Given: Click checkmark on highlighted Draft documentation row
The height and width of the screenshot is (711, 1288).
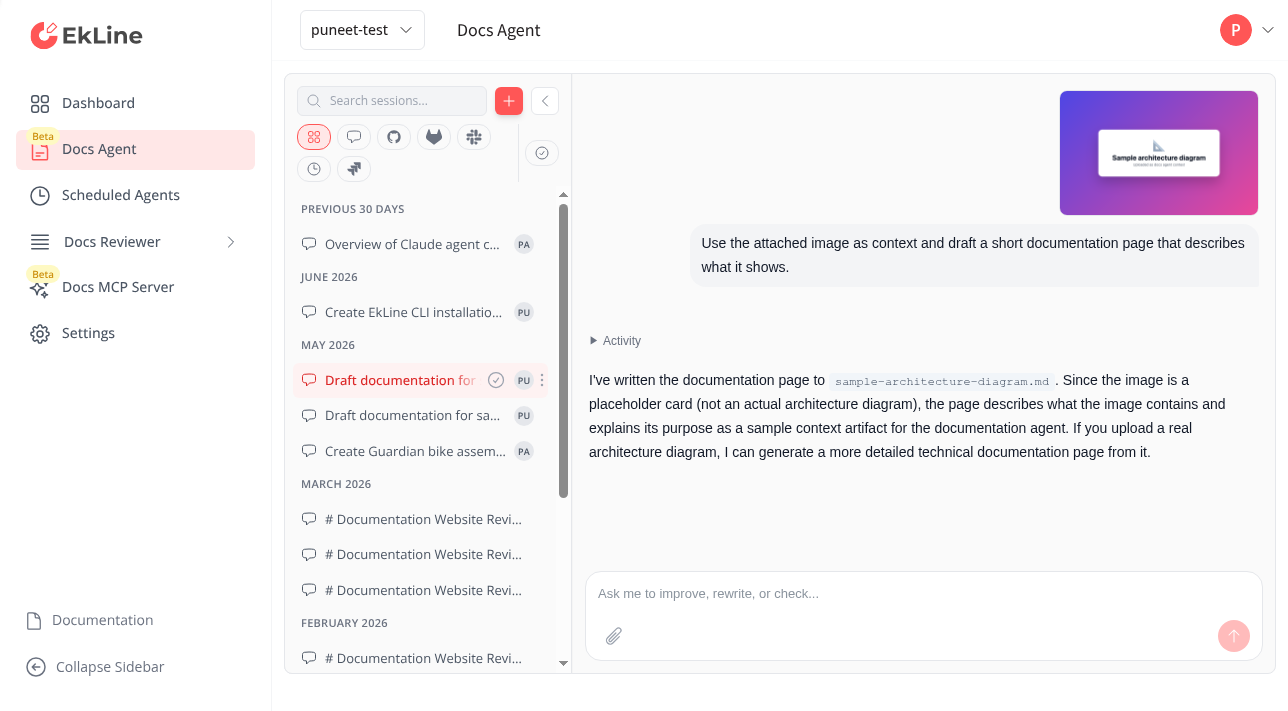Looking at the screenshot, I should tap(496, 380).
